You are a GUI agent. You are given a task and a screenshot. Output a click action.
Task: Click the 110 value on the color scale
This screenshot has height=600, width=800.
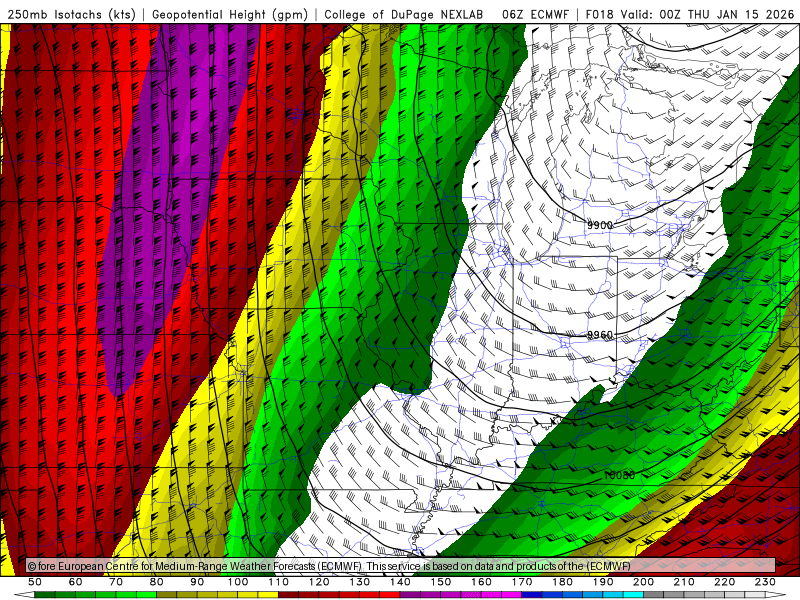click(x=279, y=582)
